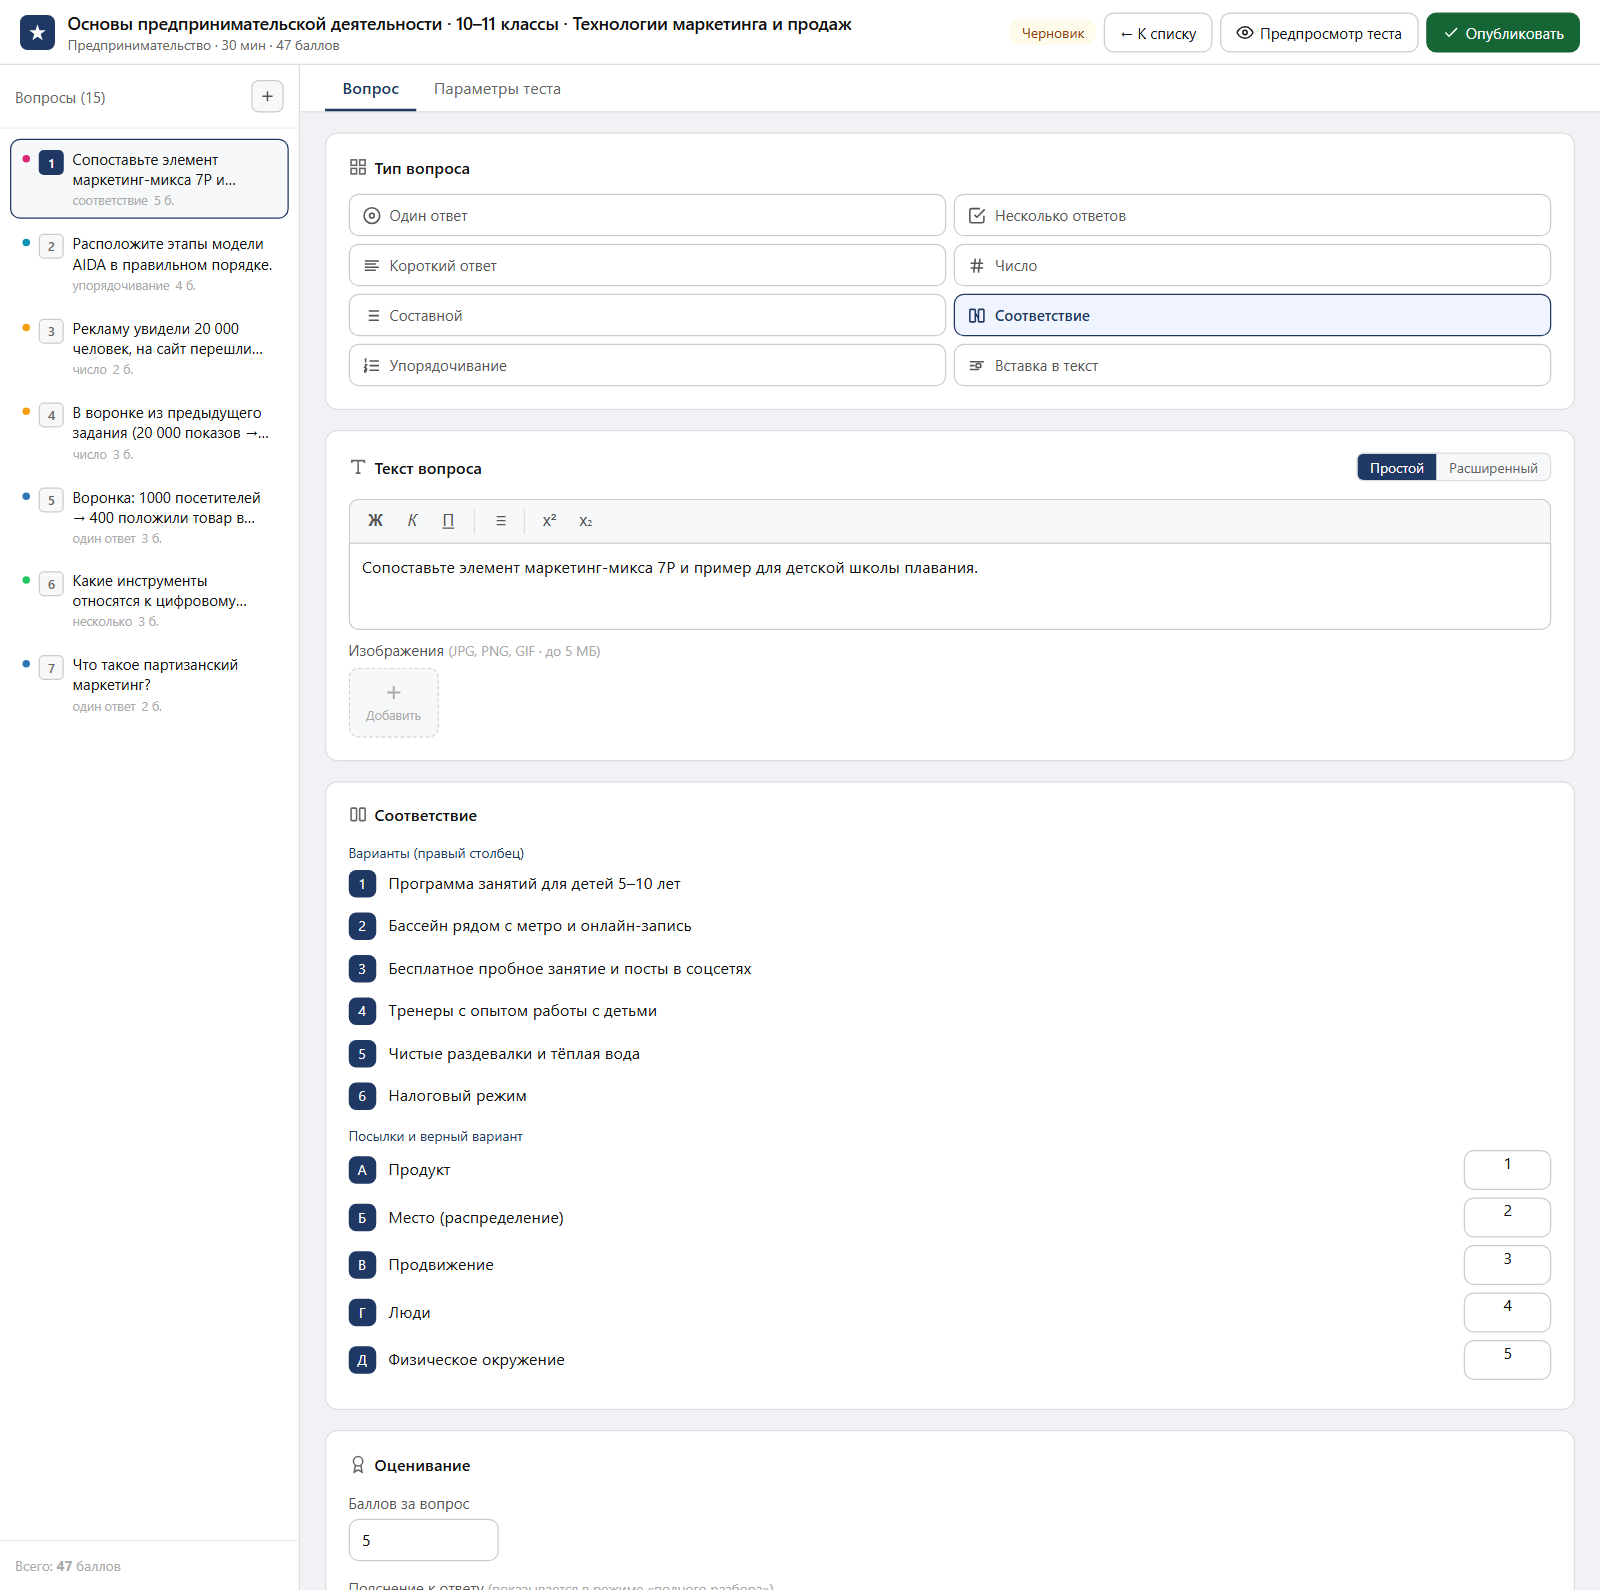
Task: Click the "Баллов за вопрос" input field
Action: (x=423, y=1540)
